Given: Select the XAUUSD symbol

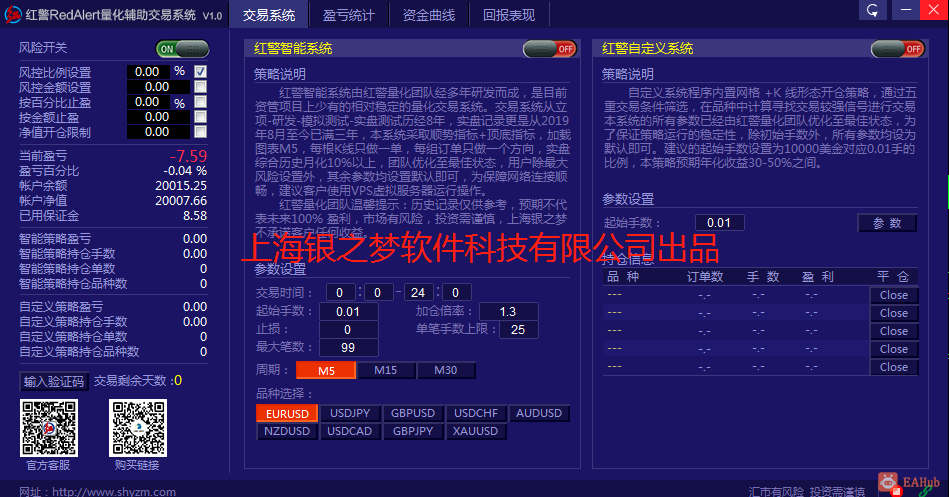Looking at the screenshot, I should pyautogui.click(x=476, y=431).
